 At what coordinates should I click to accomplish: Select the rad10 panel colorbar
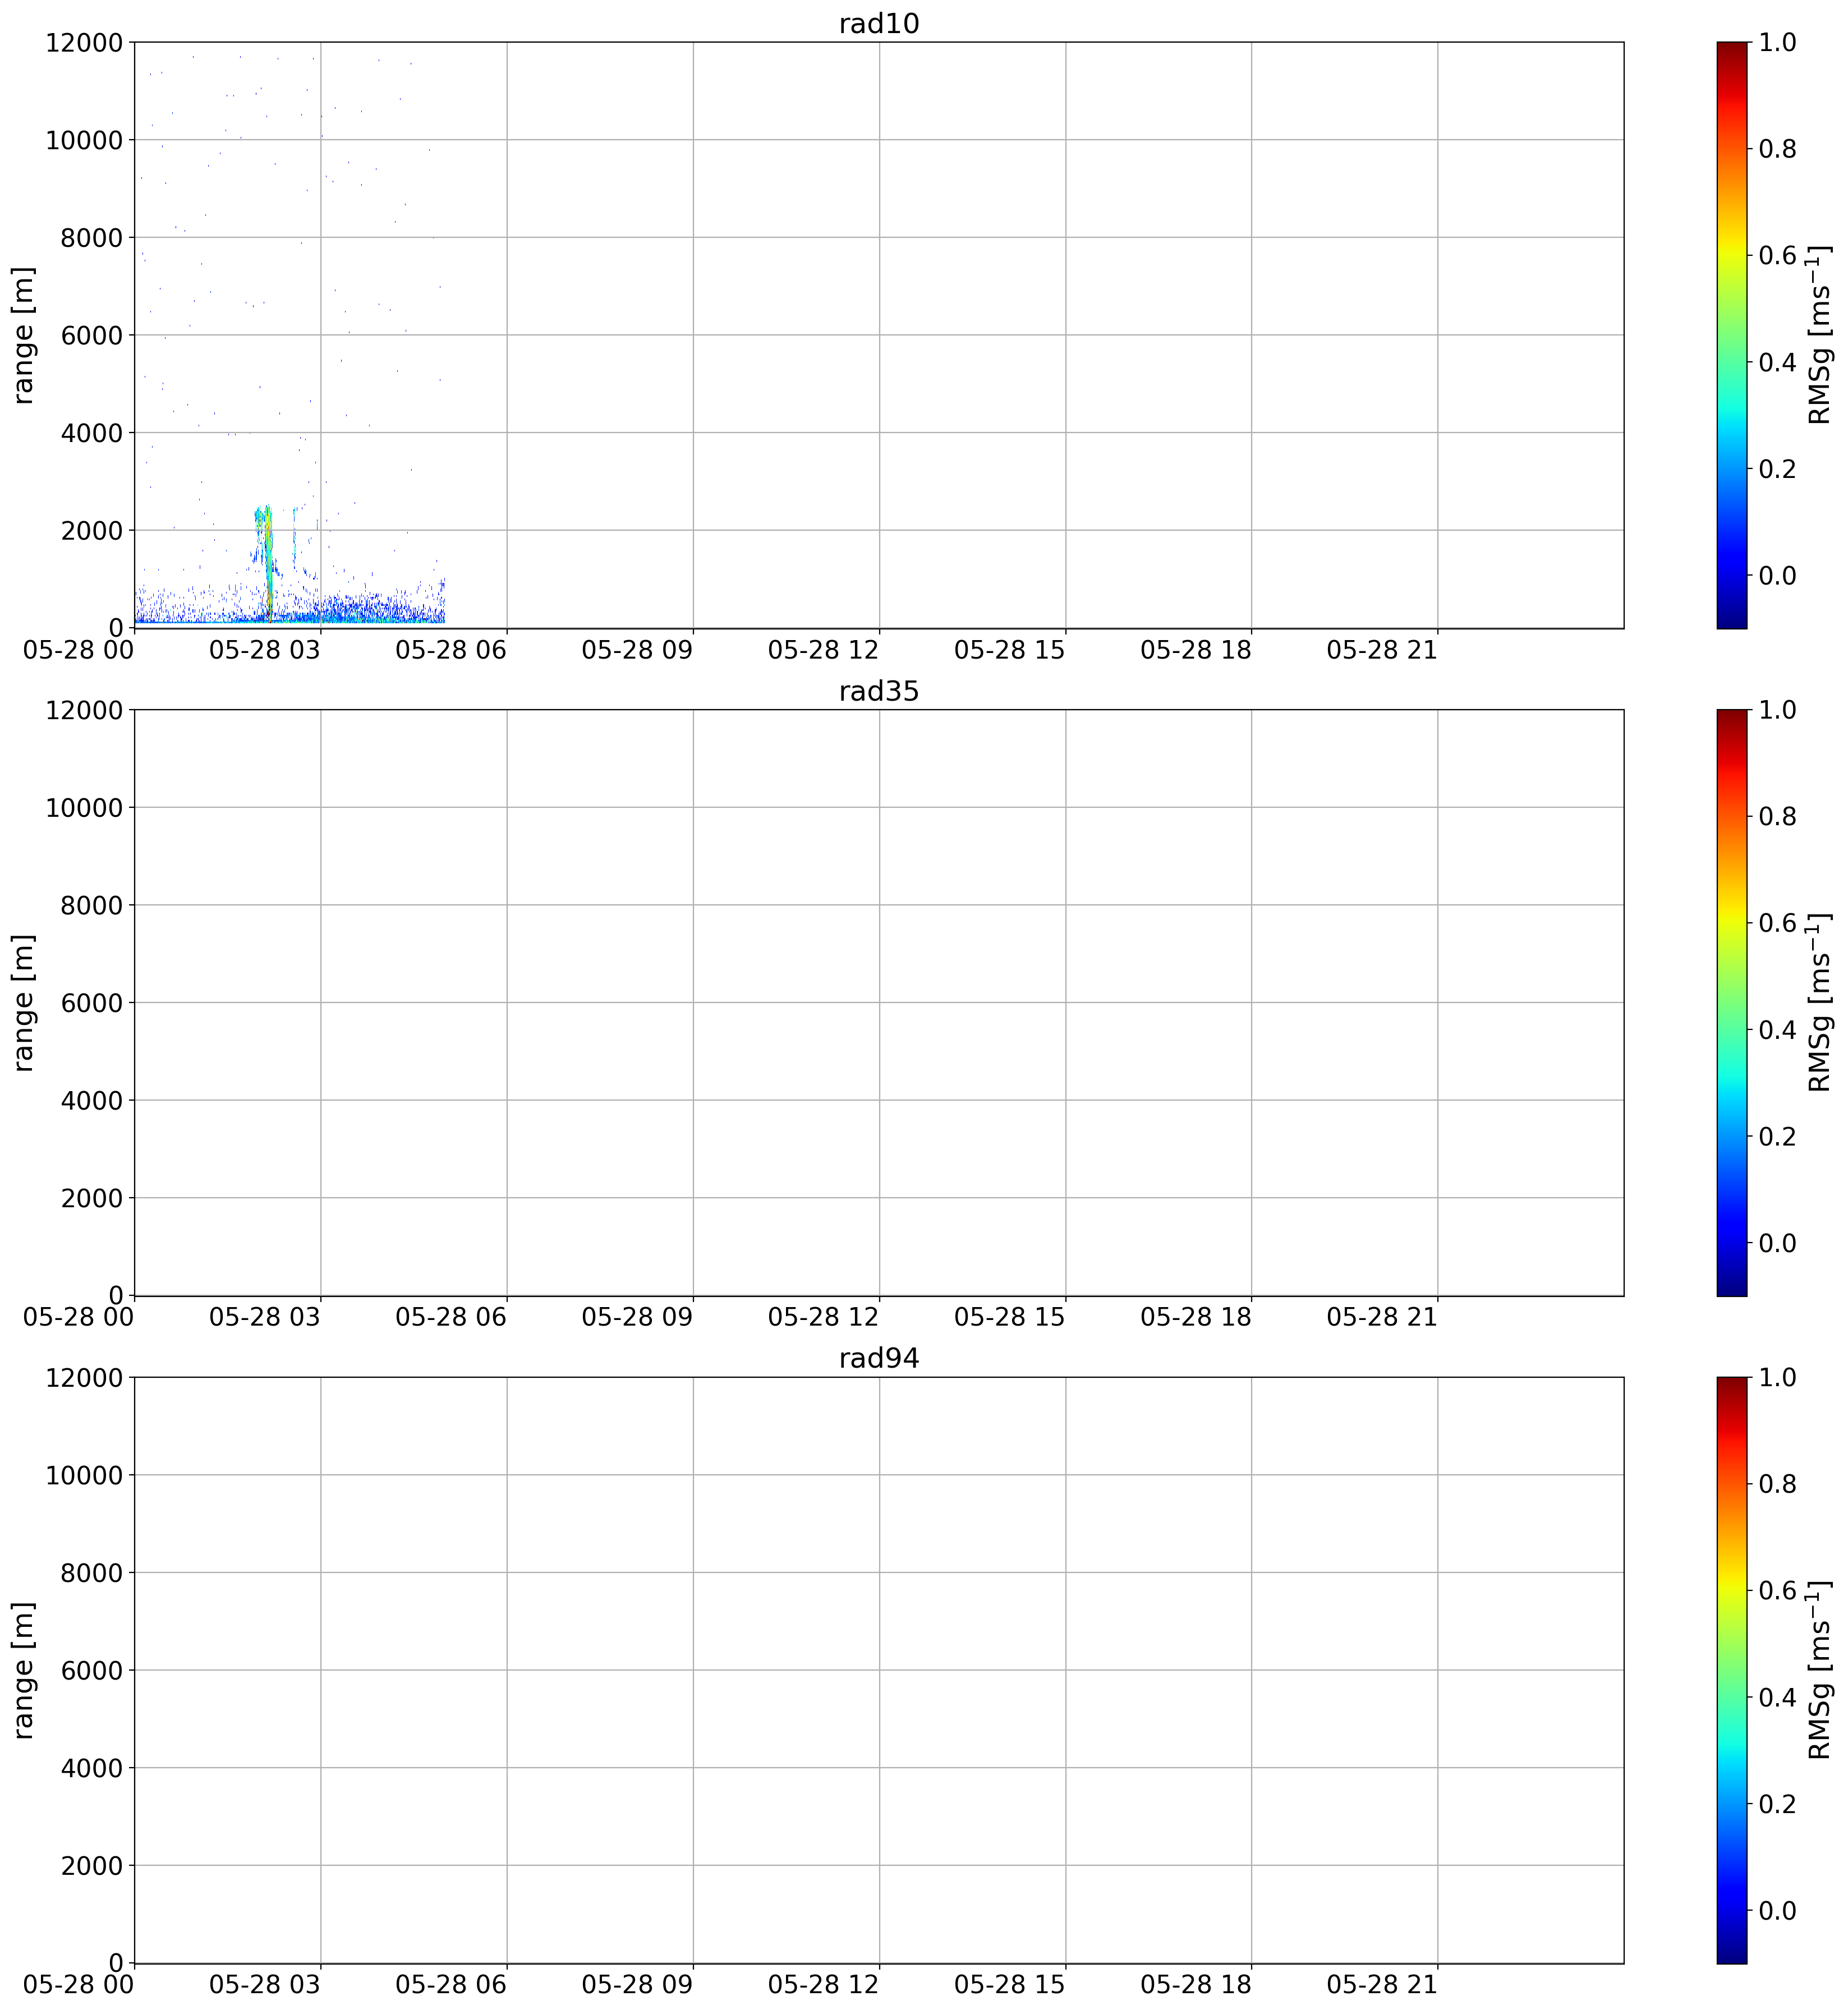pos(1732,335)
